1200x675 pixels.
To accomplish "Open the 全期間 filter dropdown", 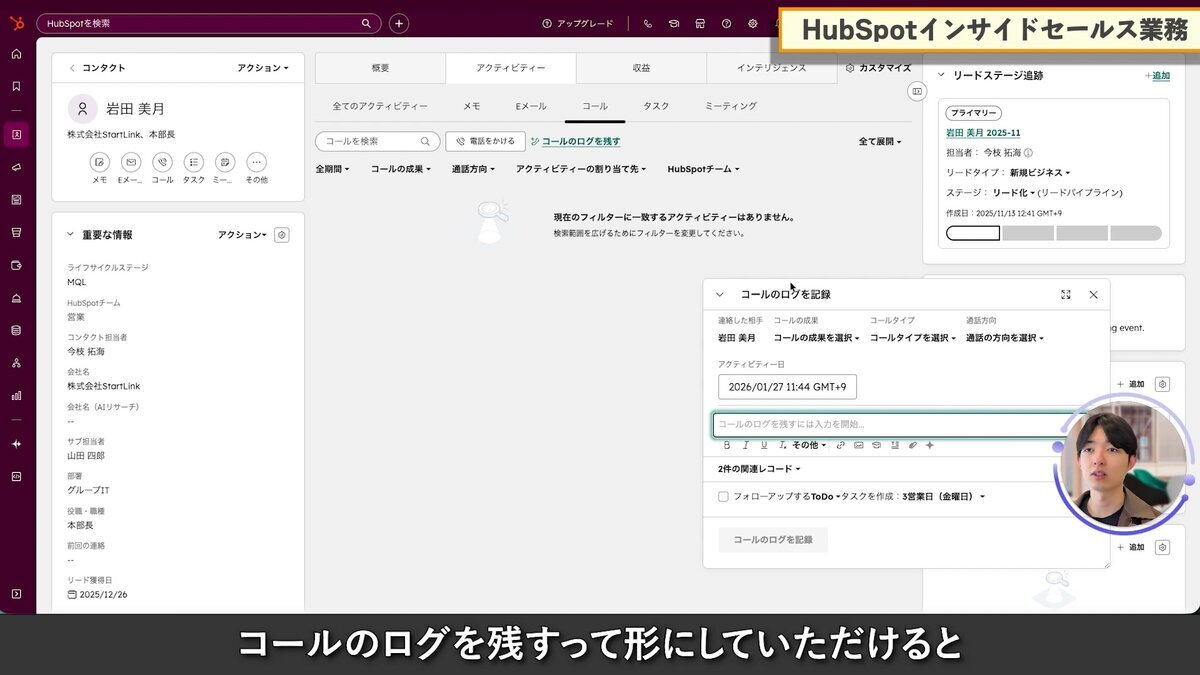I will pos(331,169).
